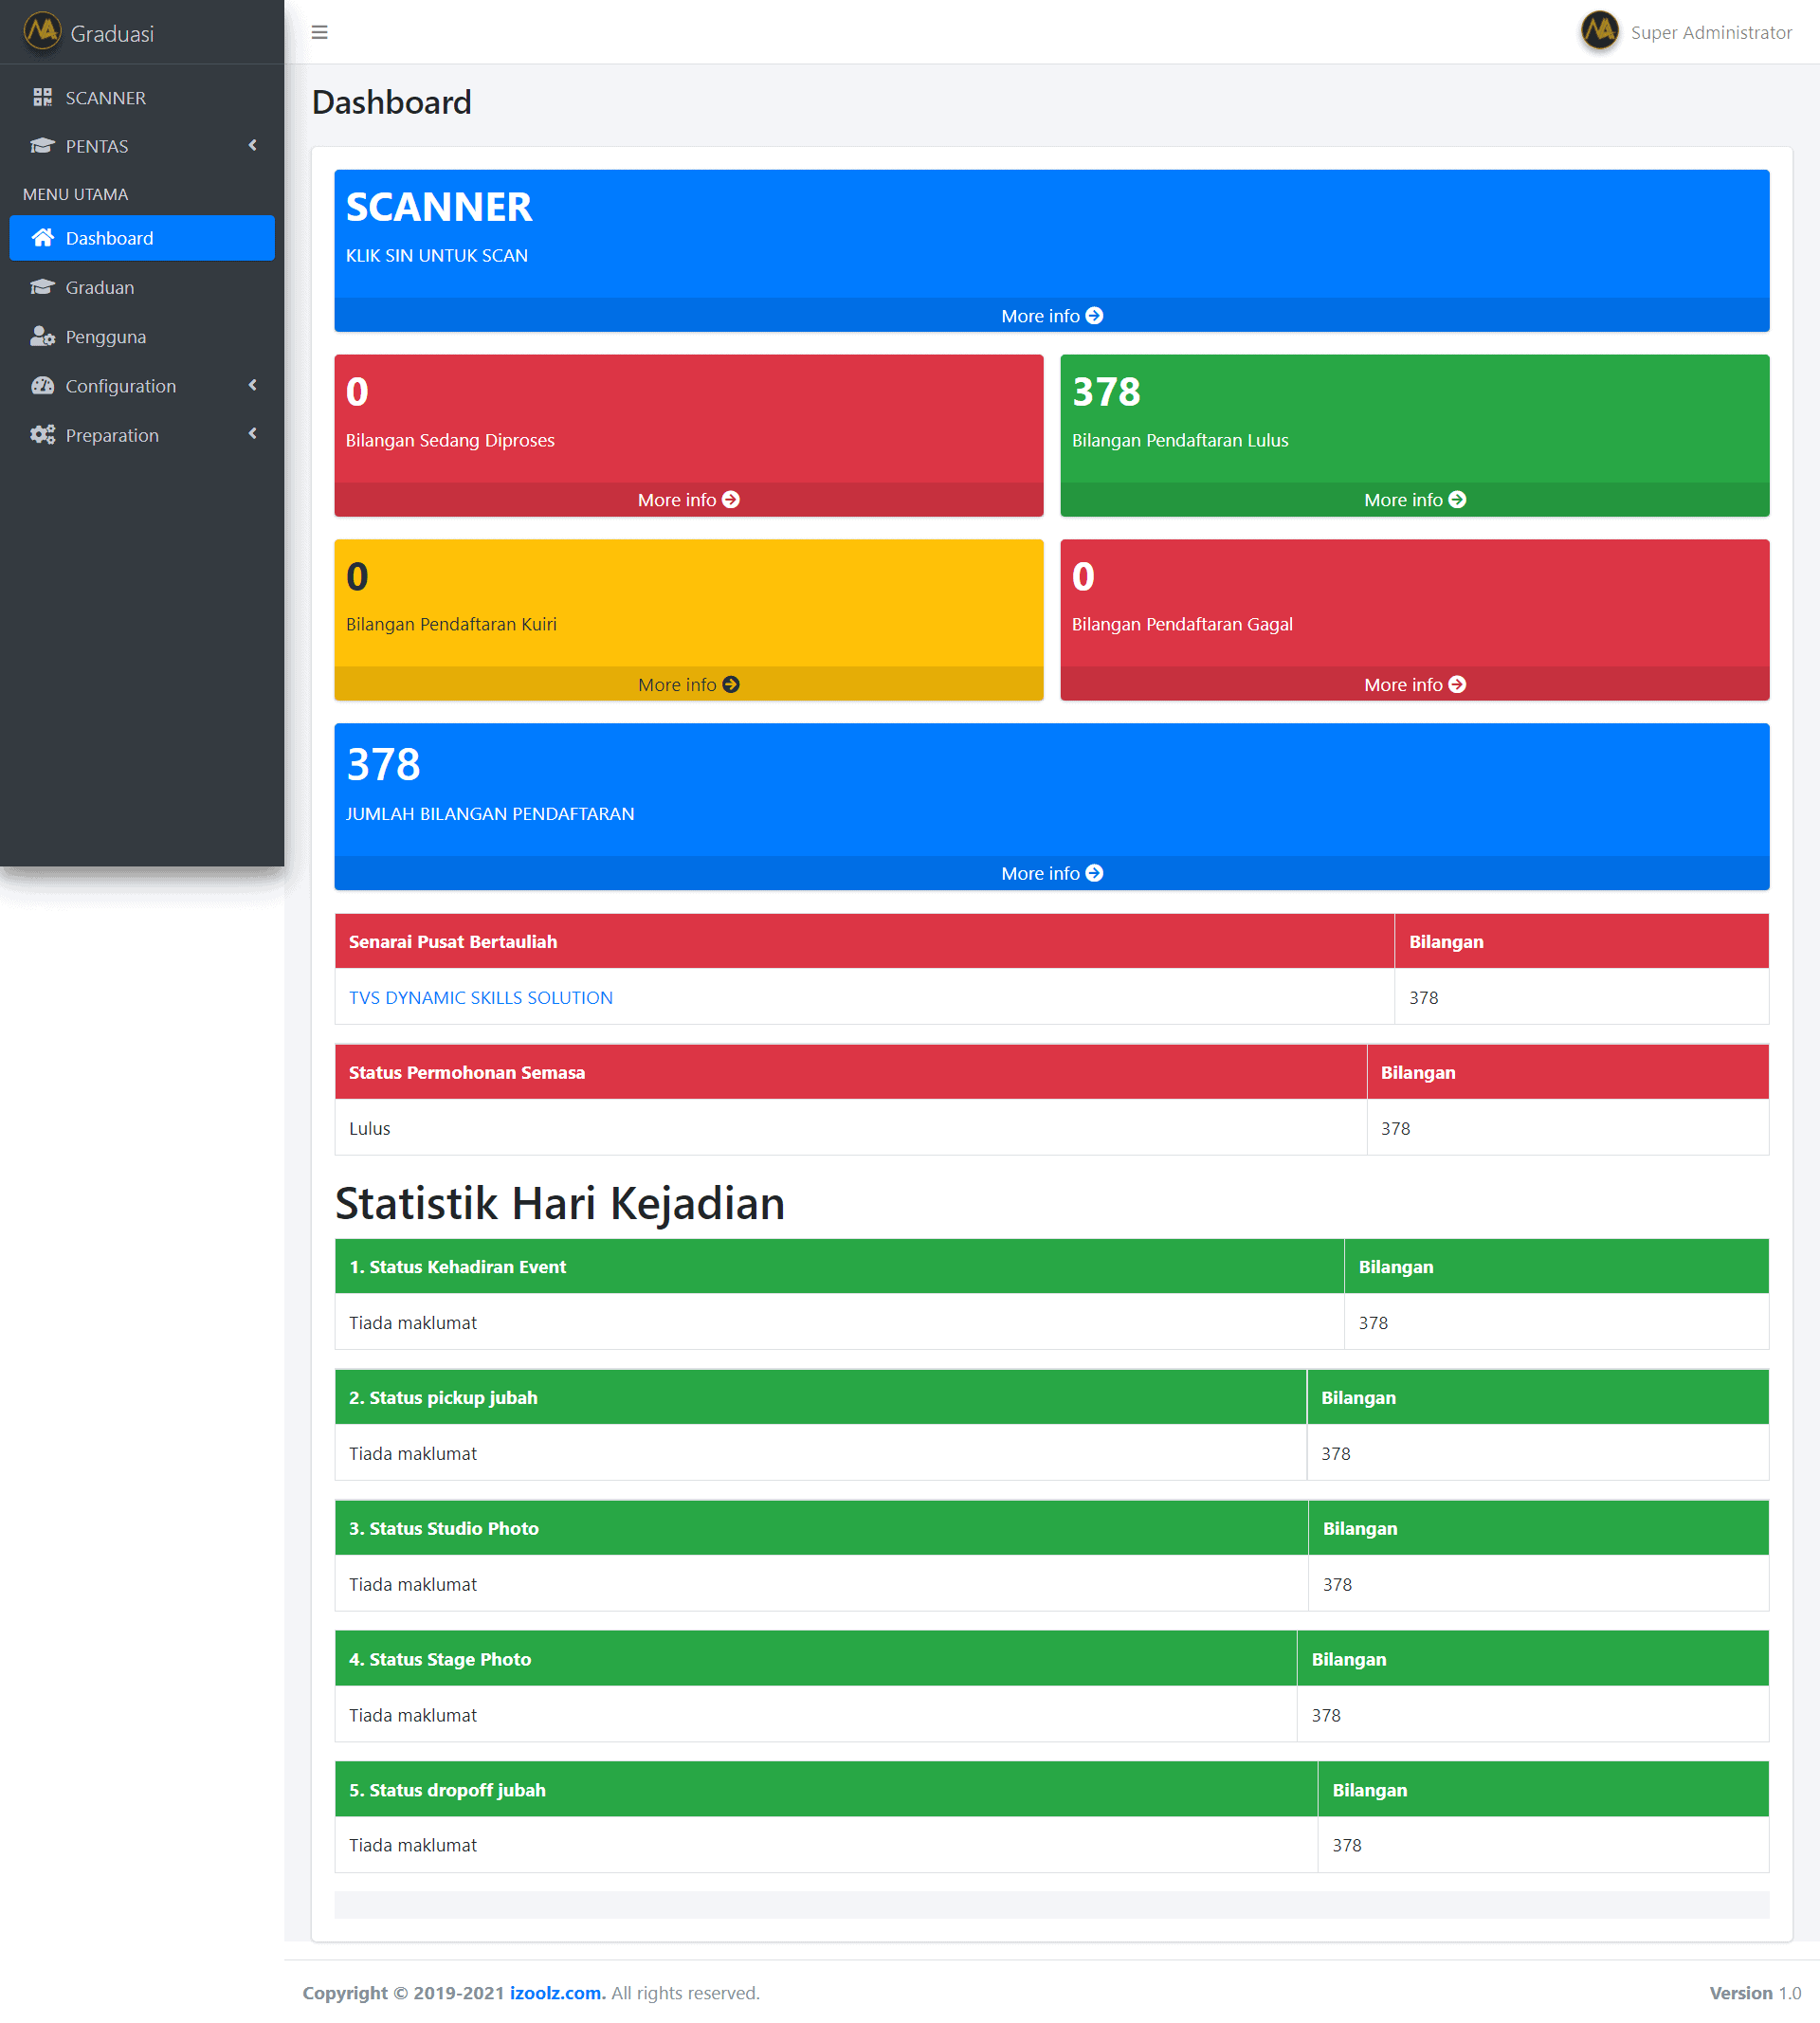Expand the PENTAS submenu chevron

tap(253, 145)
